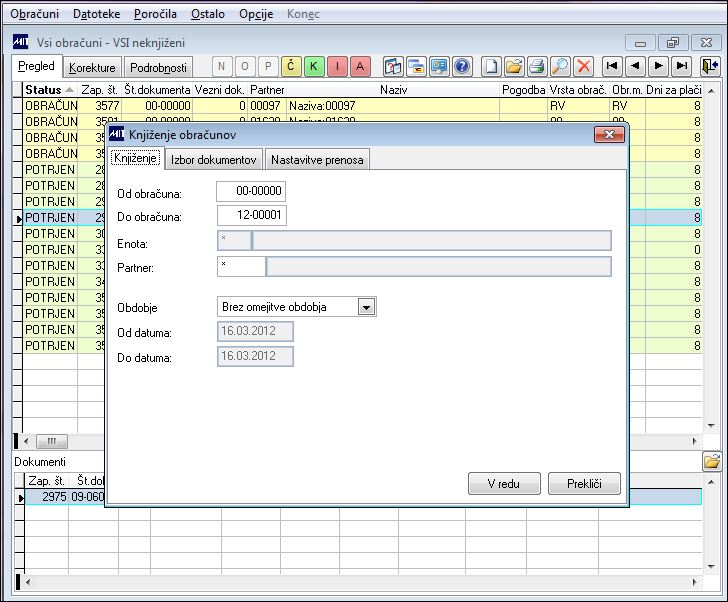The width and height of the screenshot is (728, 602).
Task: Click the main grid horizontal scrollbar thumb
Action: 52,441
